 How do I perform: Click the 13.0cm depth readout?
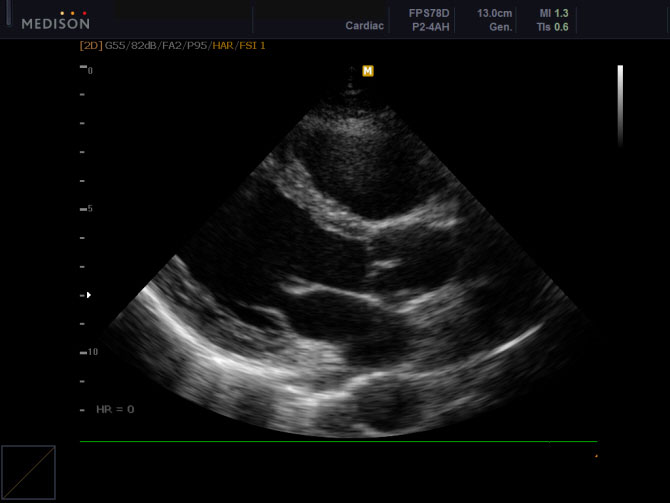click(x=494, y=13)
